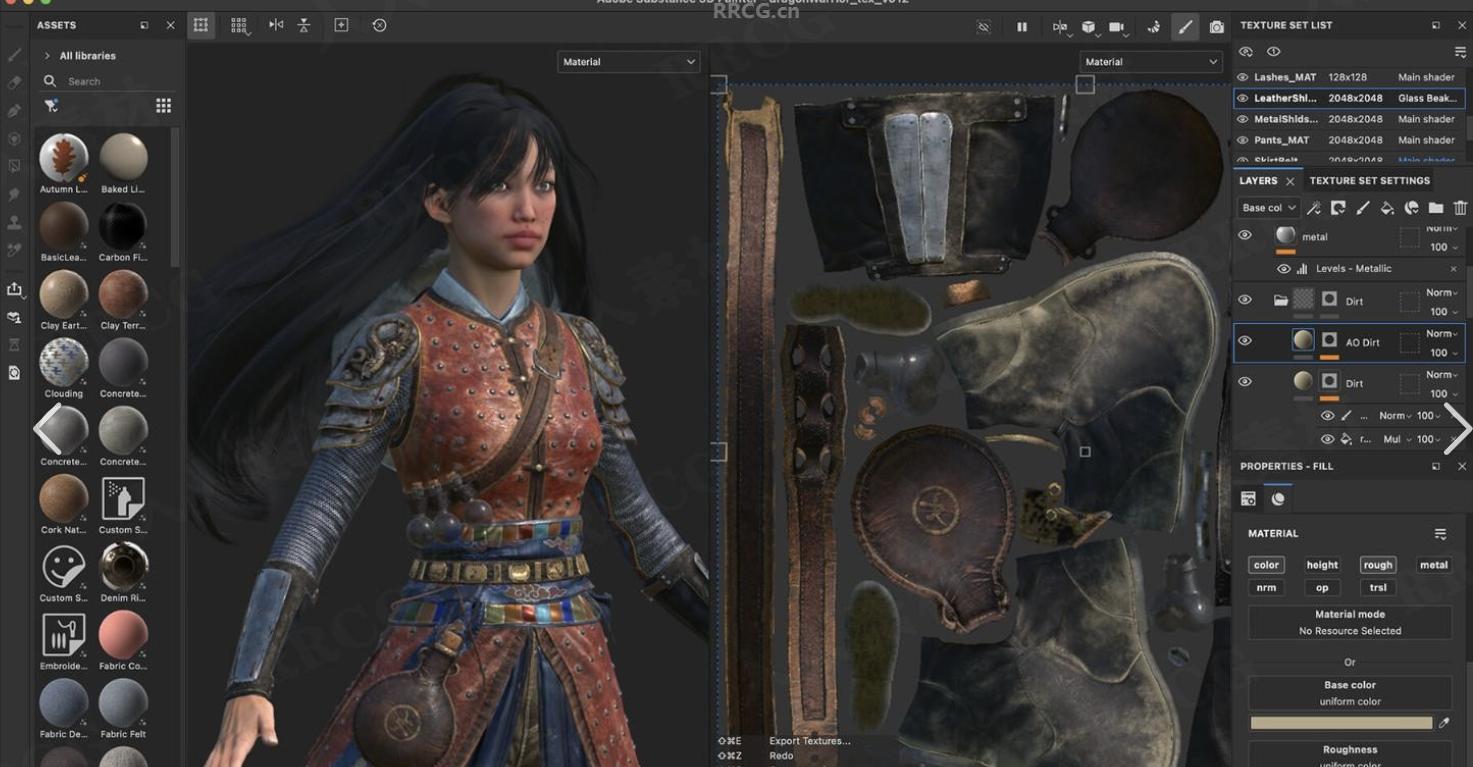The width and height of the screenshot is (1473, 767).
Task: Toggle the rough material channel
Action: pos(1377,565)
